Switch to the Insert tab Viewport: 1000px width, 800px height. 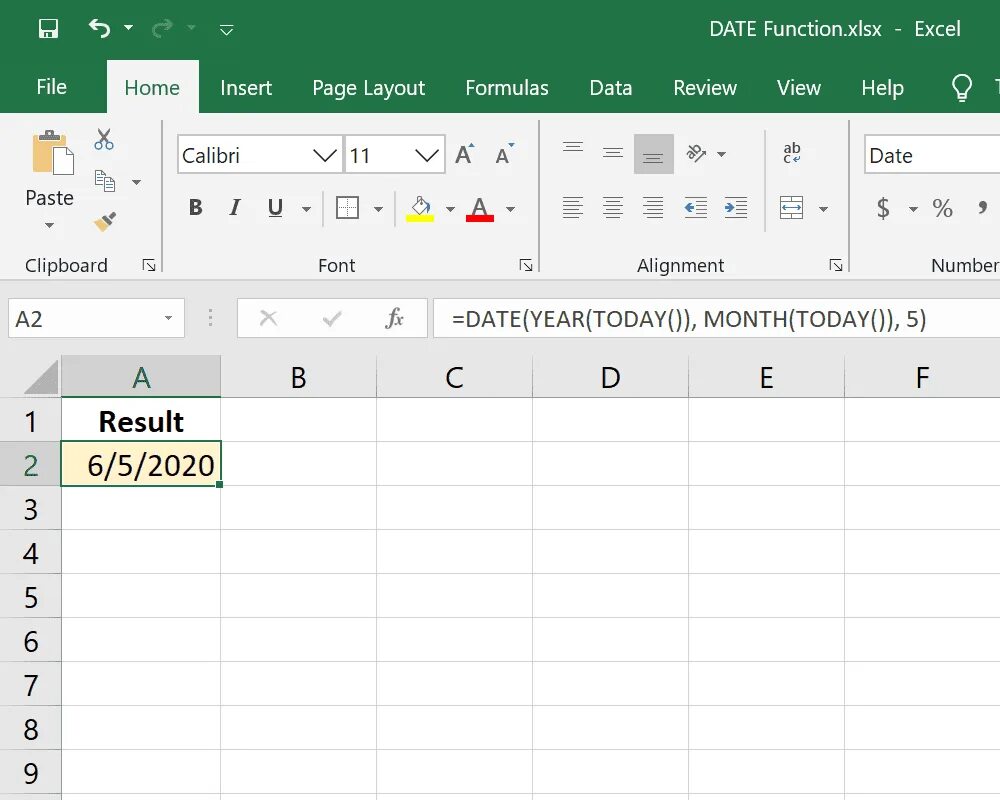pyautogui.click(x=246, y=87)
